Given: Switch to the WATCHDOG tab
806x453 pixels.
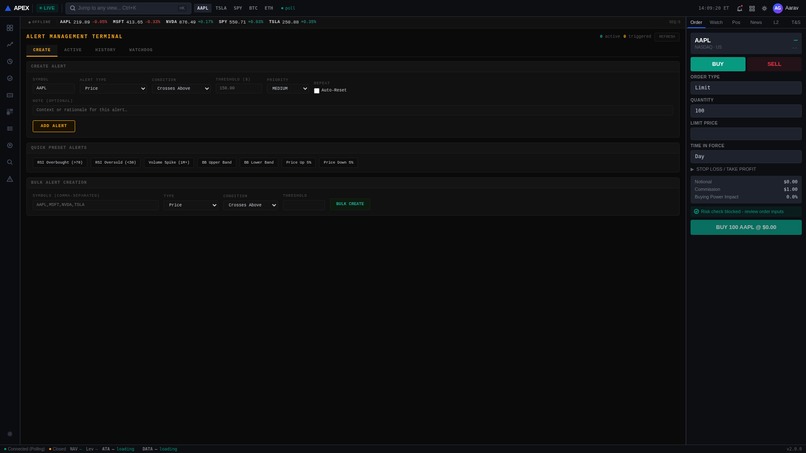Looking at the screenshot, I should pyautogui.click(x=141, y=50).
